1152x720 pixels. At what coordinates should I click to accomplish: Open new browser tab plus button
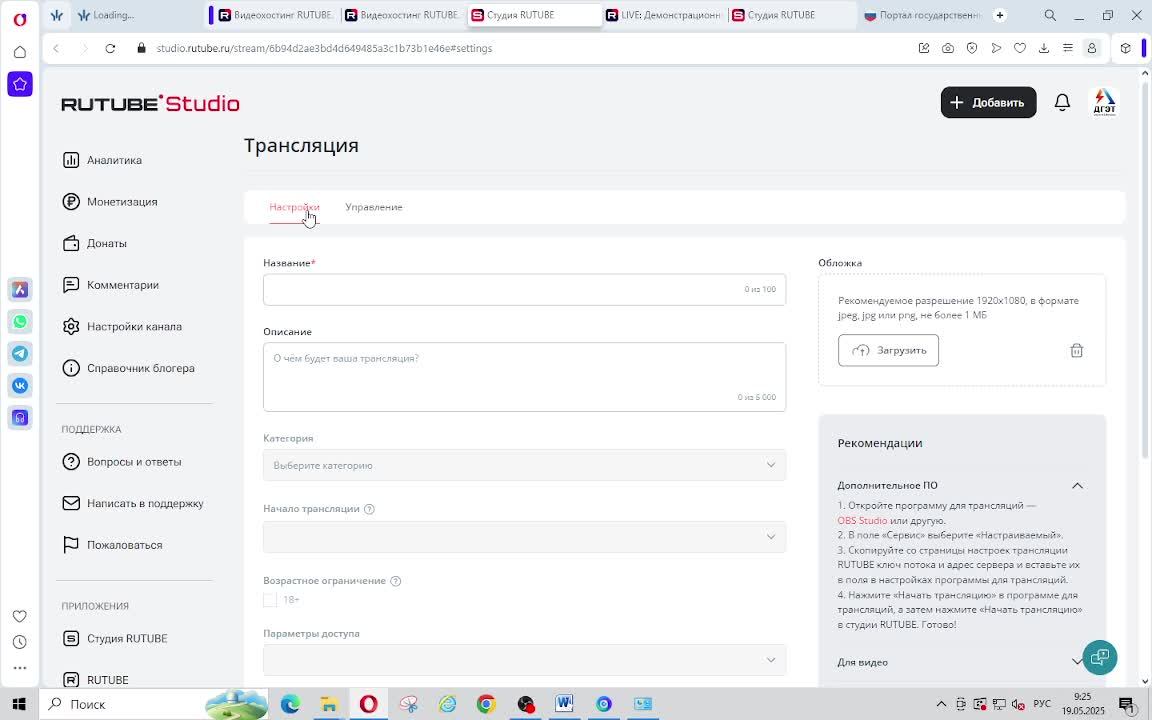(999, 15)
